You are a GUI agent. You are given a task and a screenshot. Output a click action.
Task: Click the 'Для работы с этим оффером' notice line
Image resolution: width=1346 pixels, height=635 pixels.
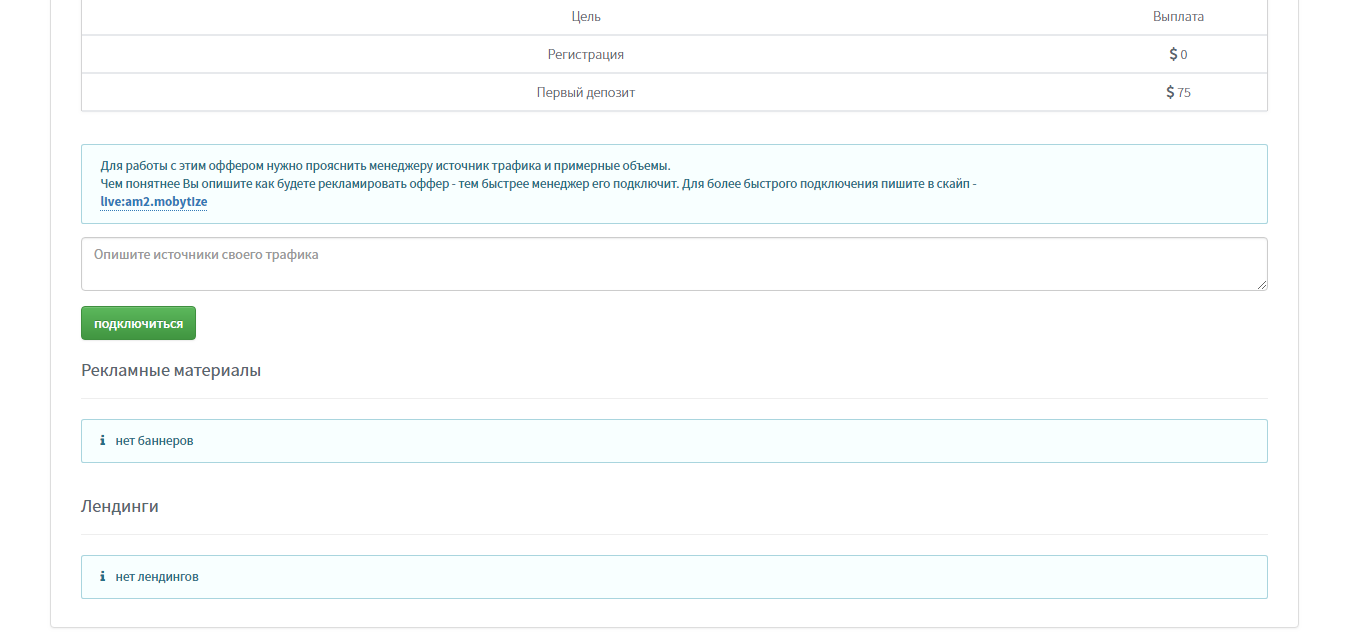click(x=385, y=166)
